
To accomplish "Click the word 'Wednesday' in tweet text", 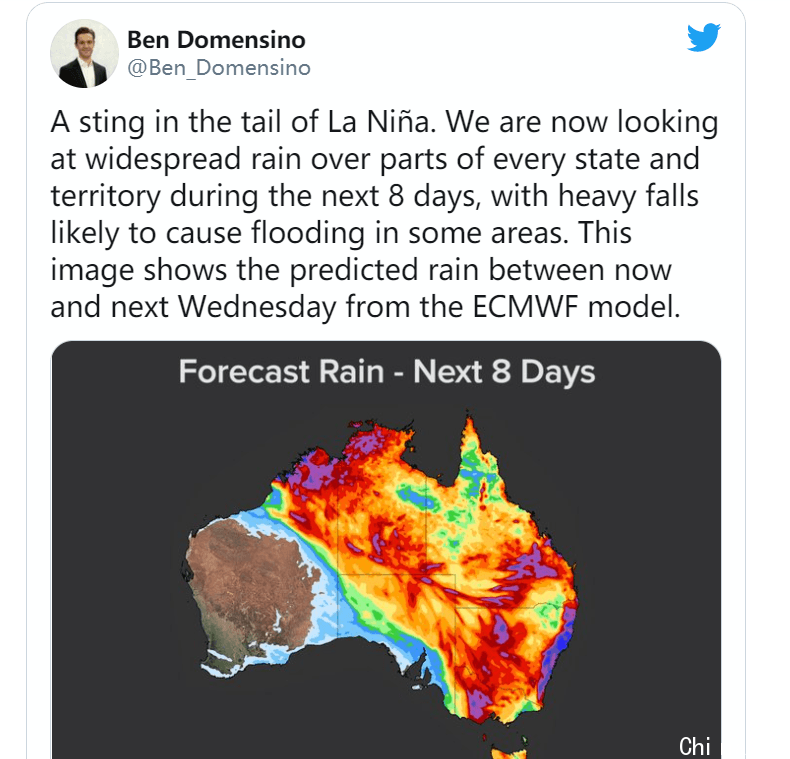I will click(x=257, y=306).
